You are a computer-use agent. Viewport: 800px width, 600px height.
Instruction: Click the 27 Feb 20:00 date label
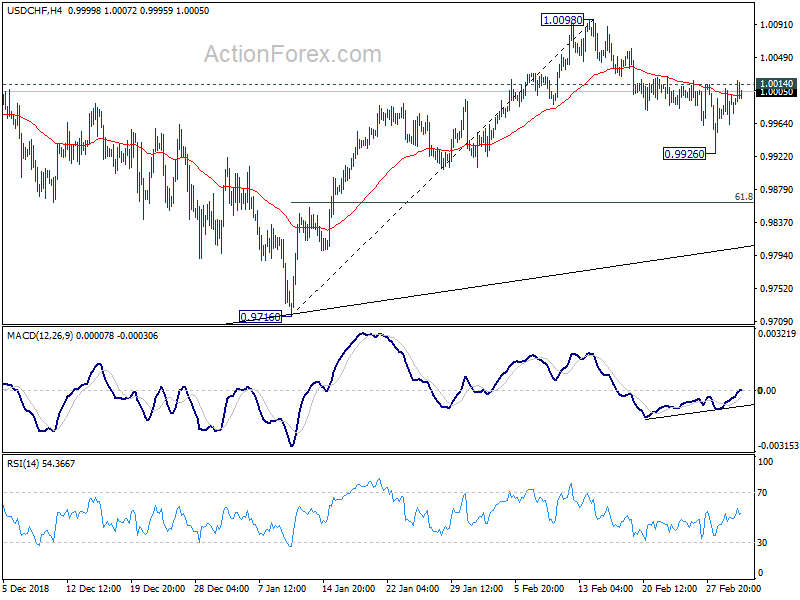pyautogui.click(x=734, y=589)
